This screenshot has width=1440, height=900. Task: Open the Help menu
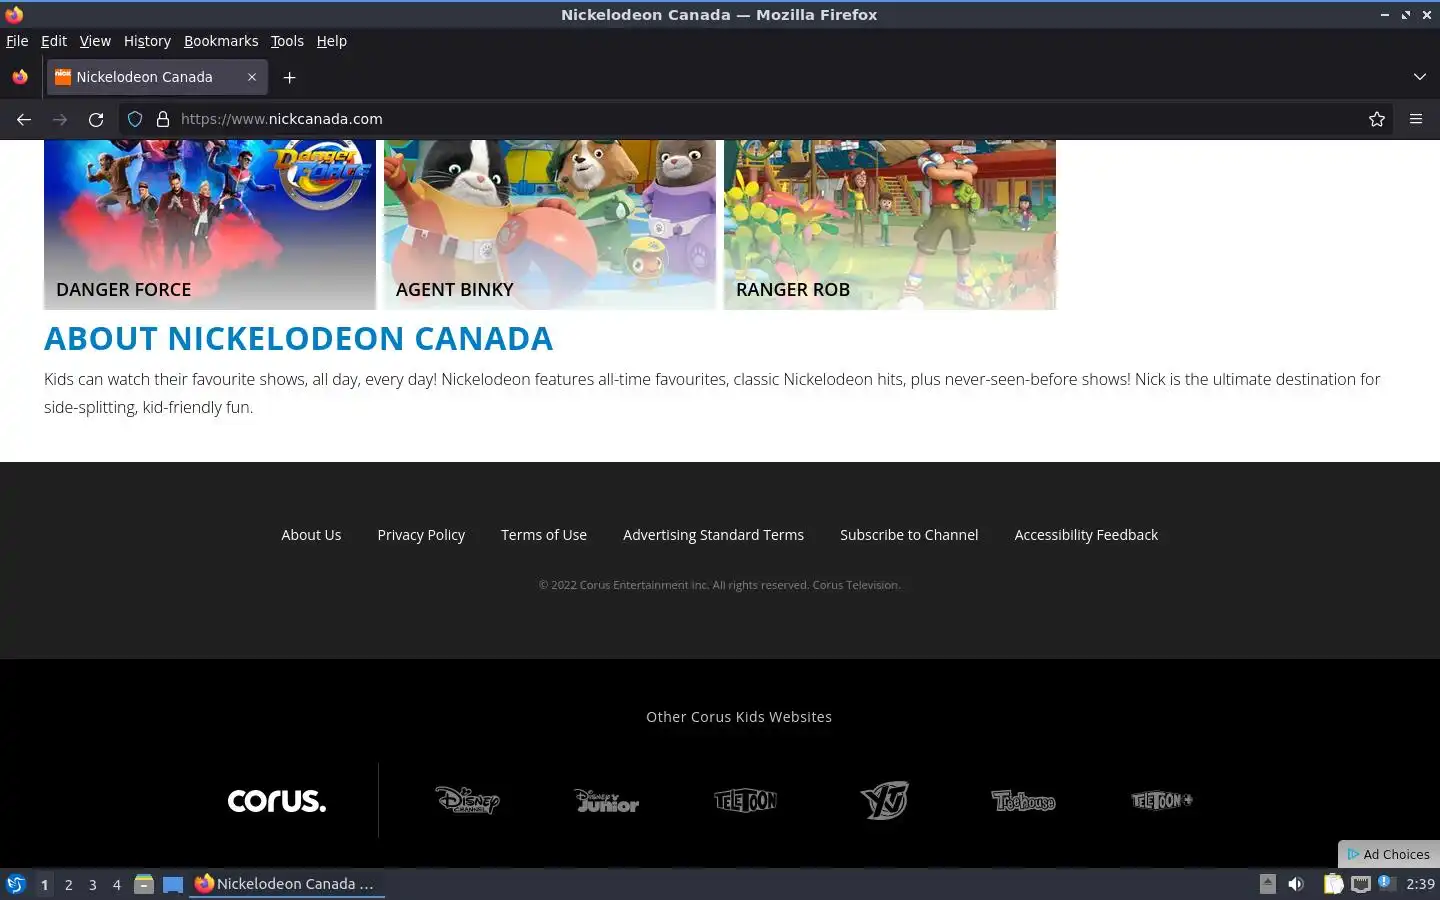331,41
